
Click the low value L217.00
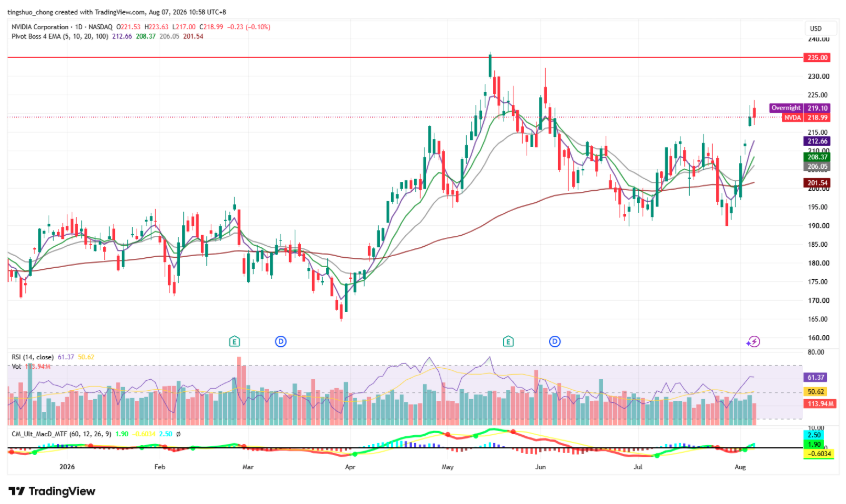(185, 27)
